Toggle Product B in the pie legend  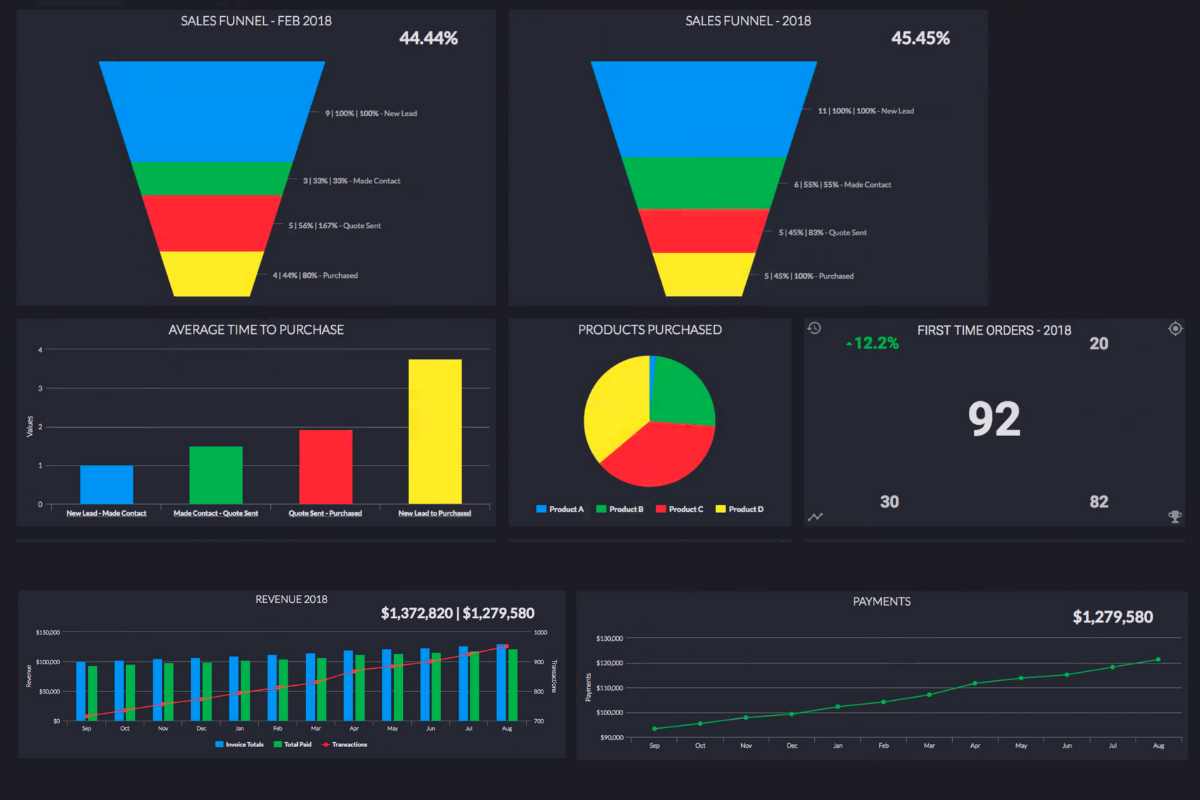tap(620, 509)
